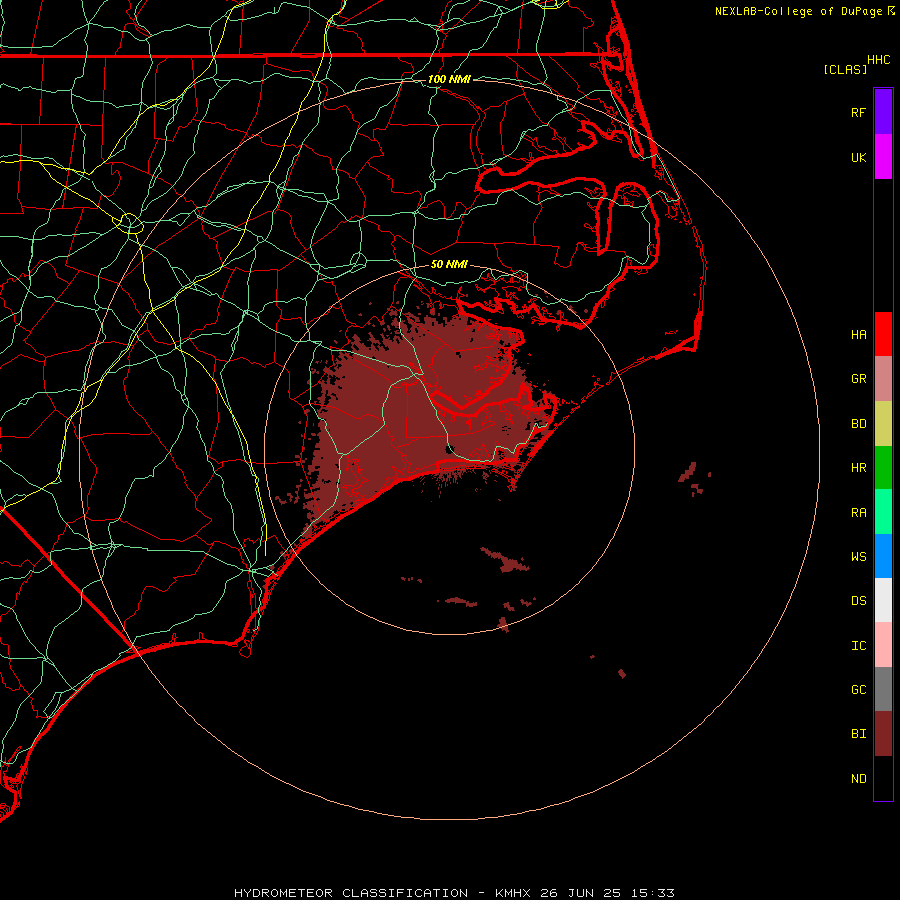This screenshot has width=900, height=900.
Task: Click the WS blue legend swatch
Action: (883, 556)
